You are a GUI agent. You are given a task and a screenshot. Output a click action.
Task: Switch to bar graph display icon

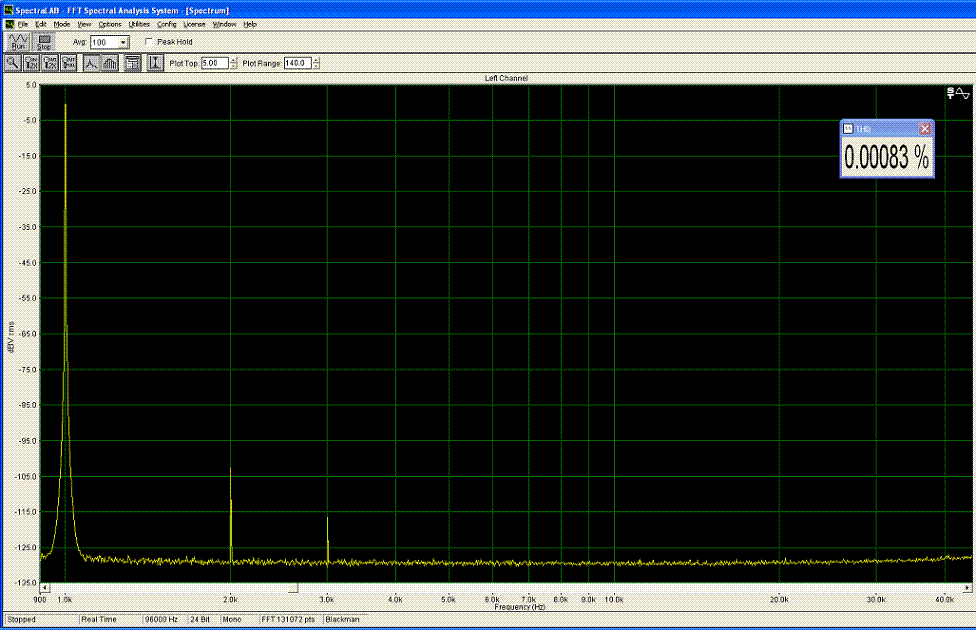110,63
